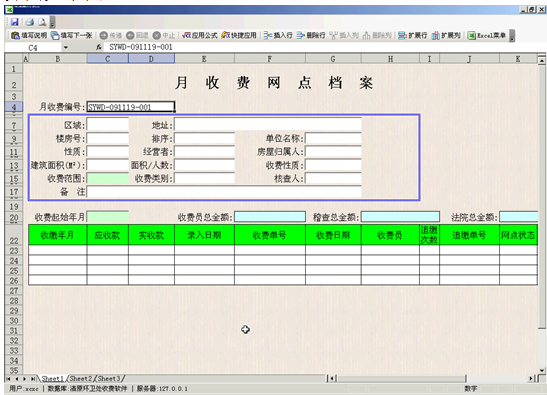Click the 地址 input field
This screenshot has height=395, width=547.
pyautogui.click(x=268, y=124)
